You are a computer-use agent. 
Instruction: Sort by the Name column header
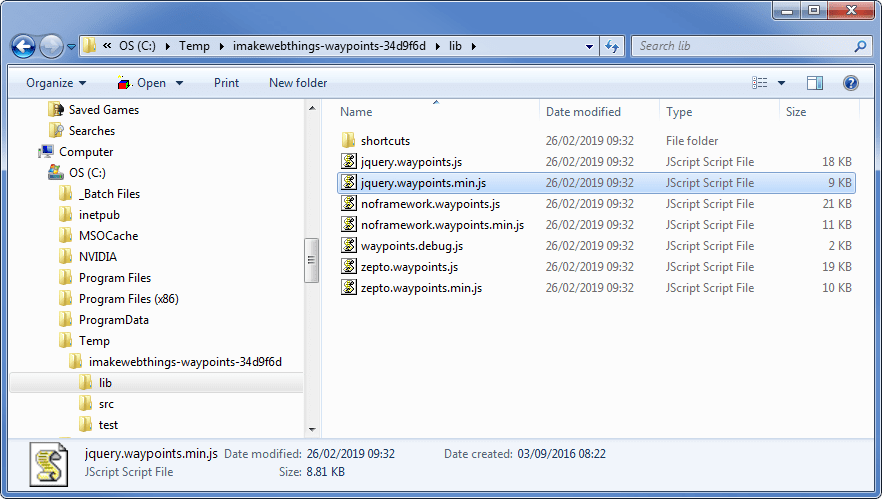pyautogui.click(x=356, y=112)
